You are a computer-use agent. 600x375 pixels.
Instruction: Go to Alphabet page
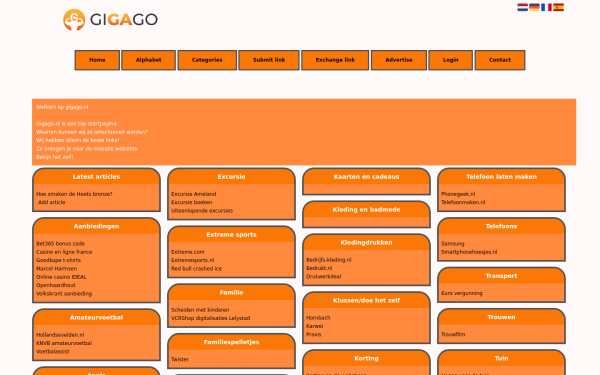(x=148, y=60)
